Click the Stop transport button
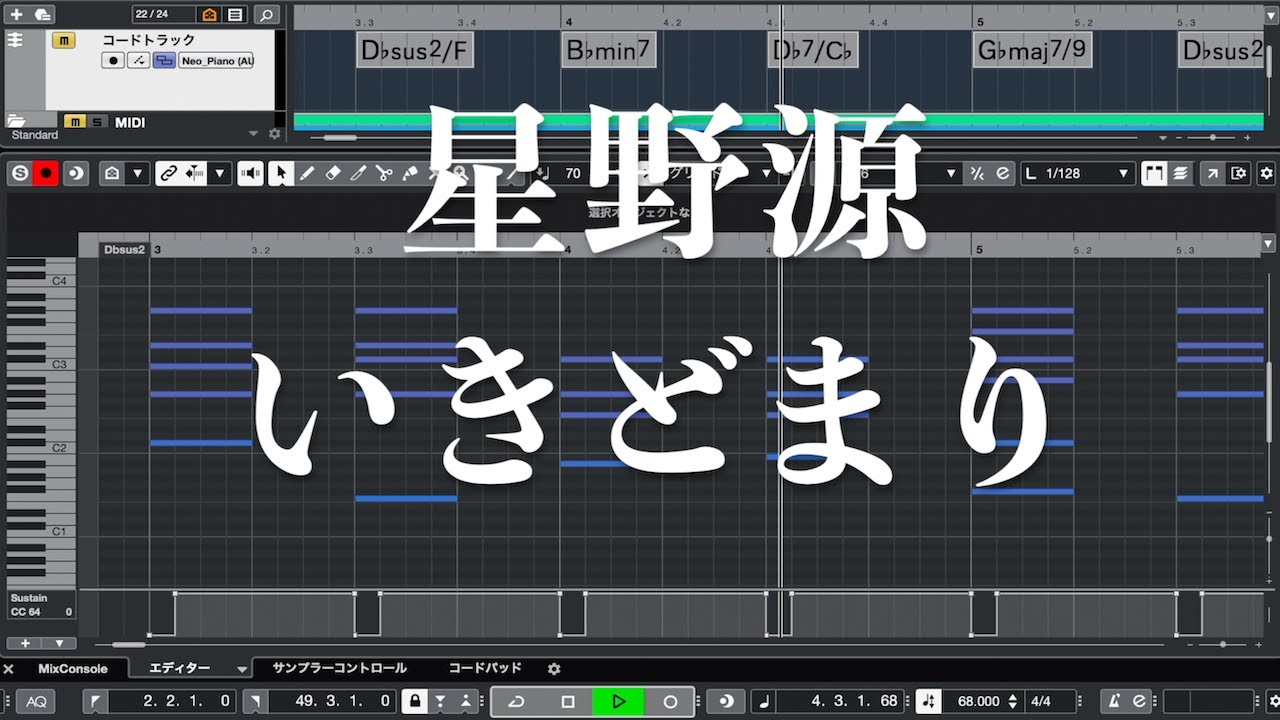The width and height of the screenshot is (1280, 720). tap(568, 701)
